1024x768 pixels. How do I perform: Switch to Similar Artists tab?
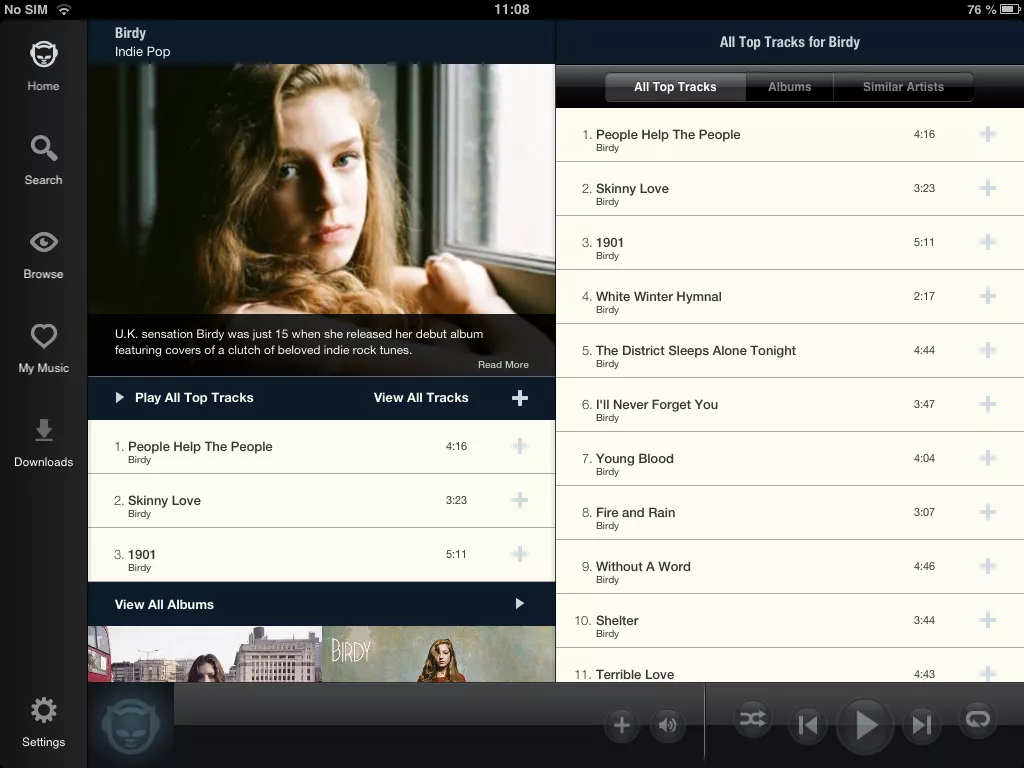point(903,87)
